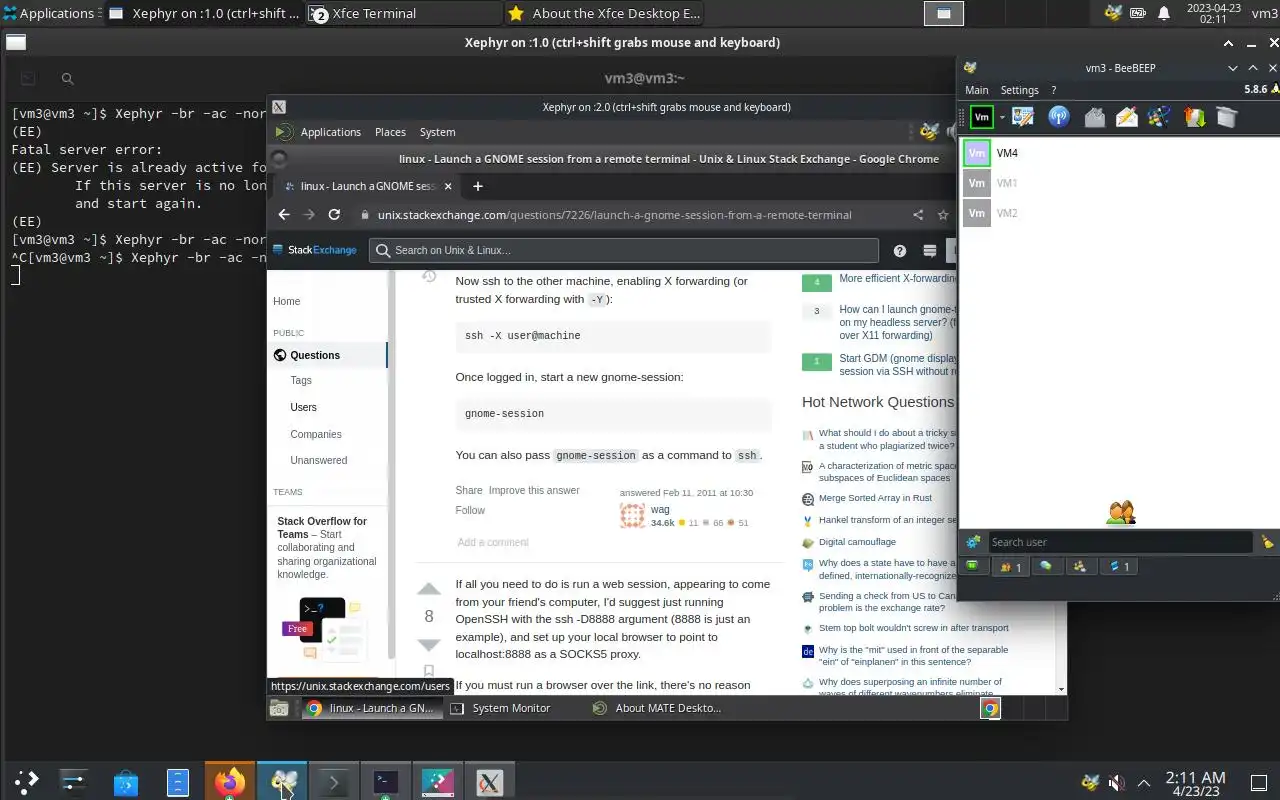
Task: Open the MATE Places menu
Action: tap(390, 132)
